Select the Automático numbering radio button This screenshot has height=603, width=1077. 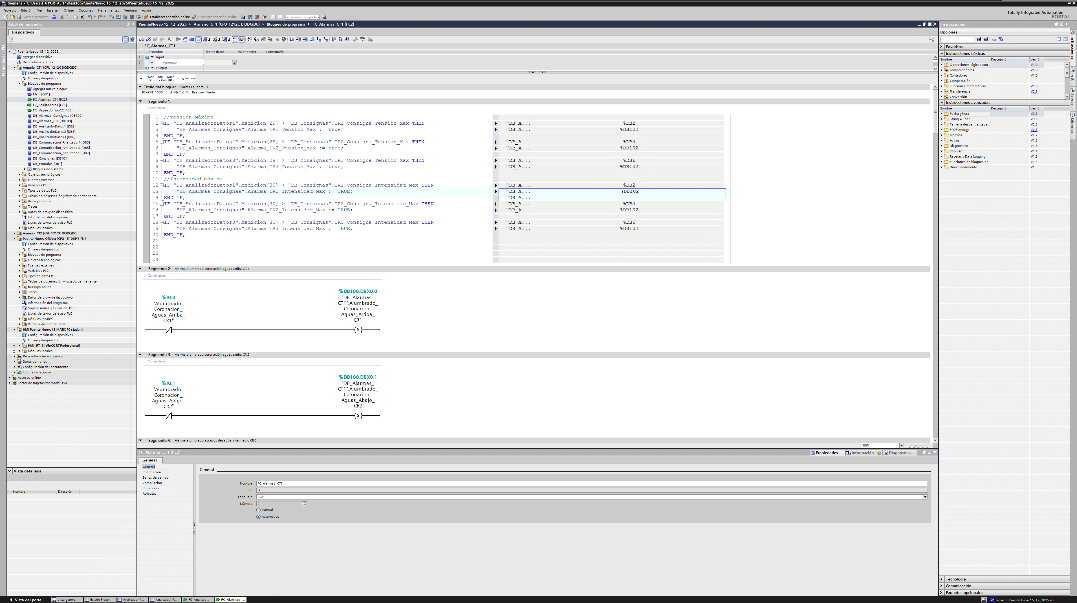259,516
